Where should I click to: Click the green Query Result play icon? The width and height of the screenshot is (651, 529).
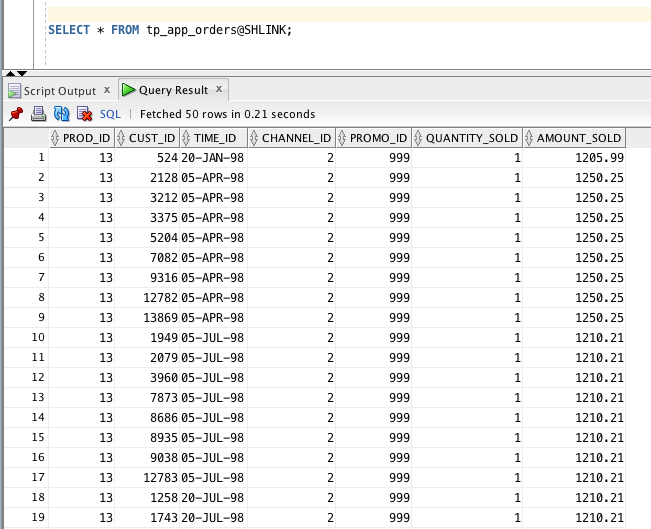(x=129, y=90)
